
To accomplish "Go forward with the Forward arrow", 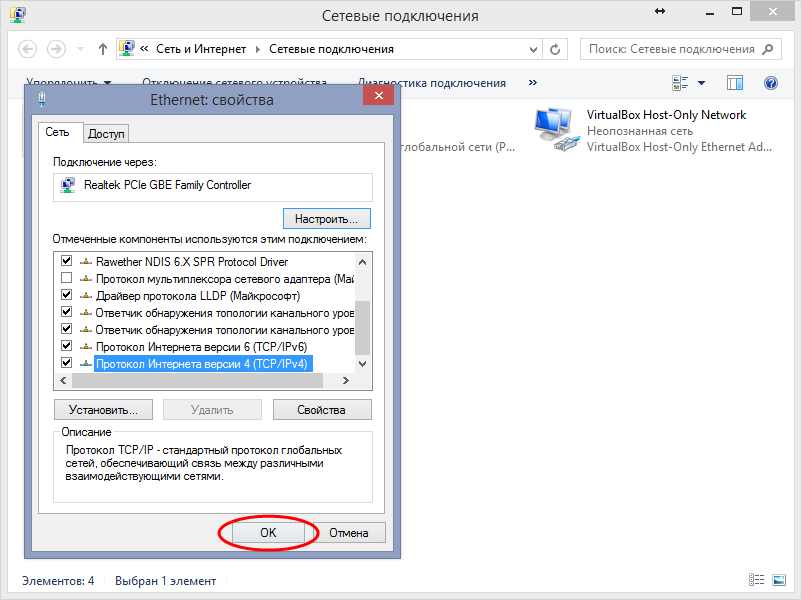I will point(56,49).
